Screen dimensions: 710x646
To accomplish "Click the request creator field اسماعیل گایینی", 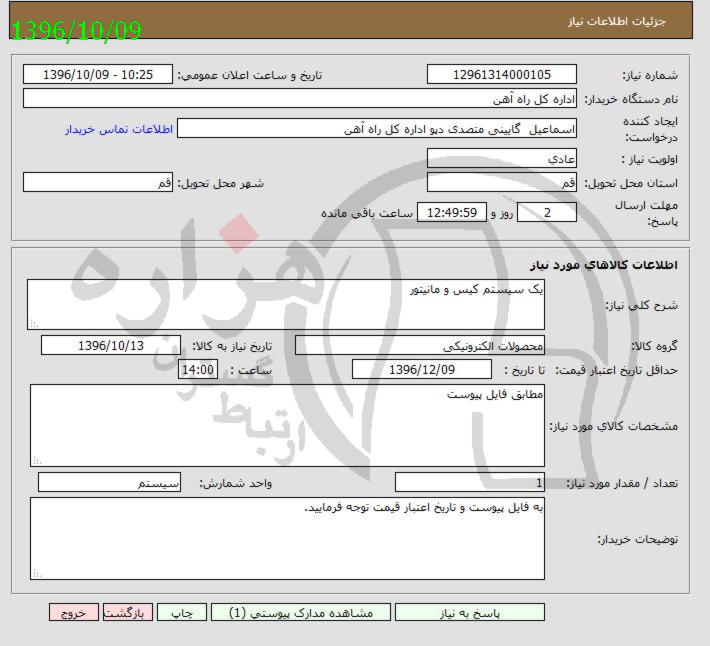I will 377,129.
